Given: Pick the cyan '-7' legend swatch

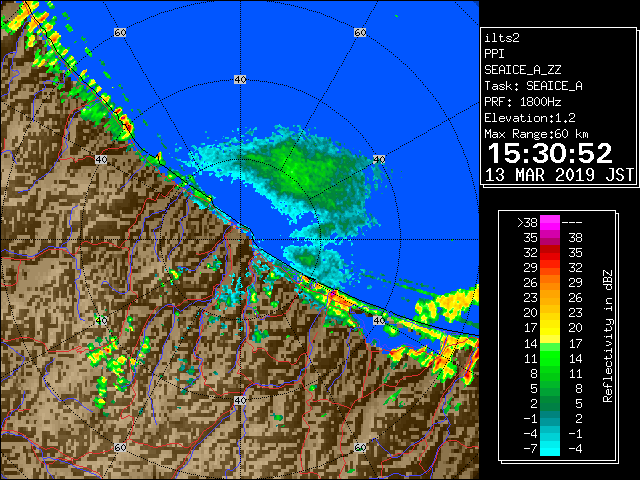Looking at the screenshot, I should coord(550,448).
